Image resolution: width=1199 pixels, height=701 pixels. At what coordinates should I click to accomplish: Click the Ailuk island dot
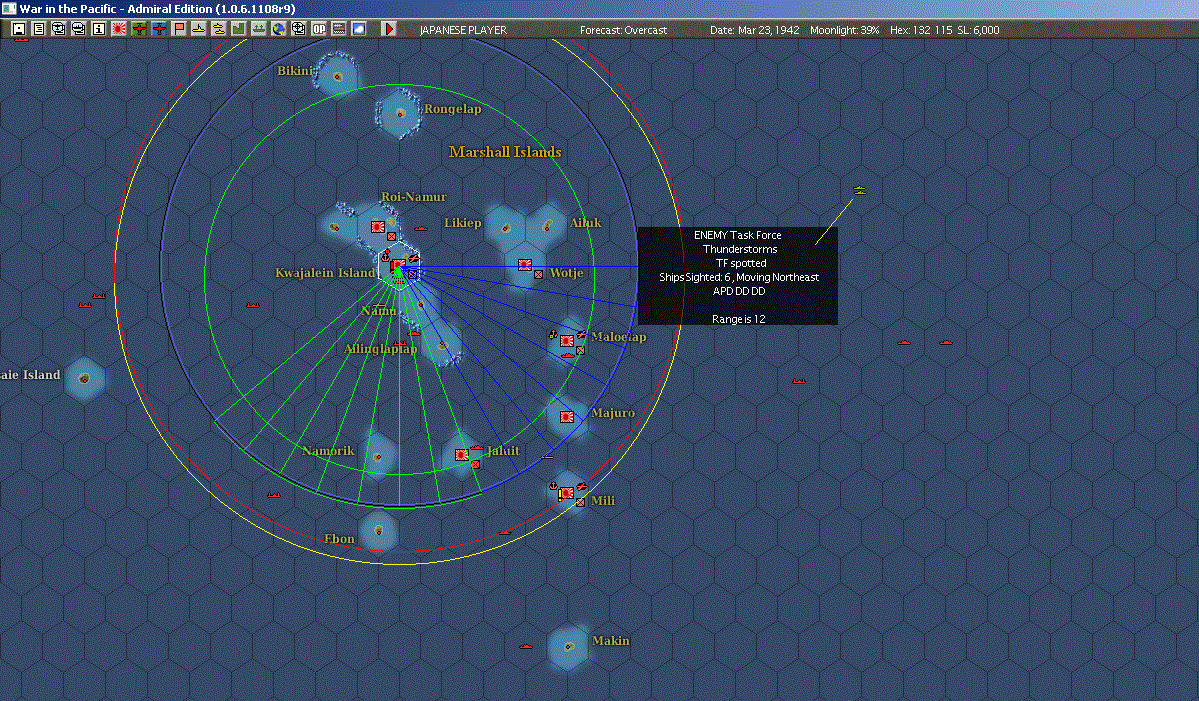click(548, 226)
